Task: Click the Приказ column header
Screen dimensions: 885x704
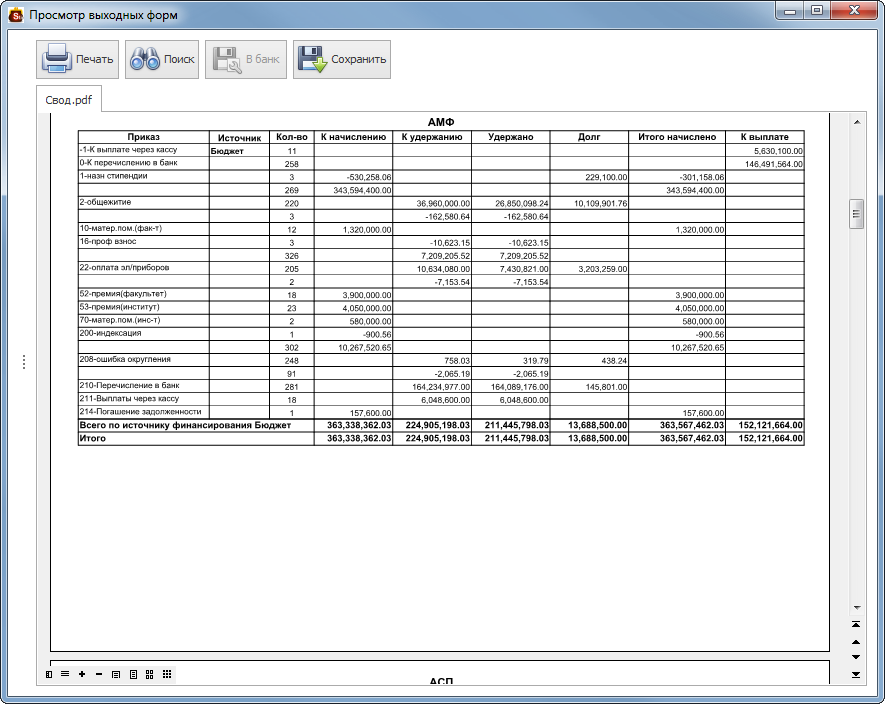Action: tap(143, 137)
